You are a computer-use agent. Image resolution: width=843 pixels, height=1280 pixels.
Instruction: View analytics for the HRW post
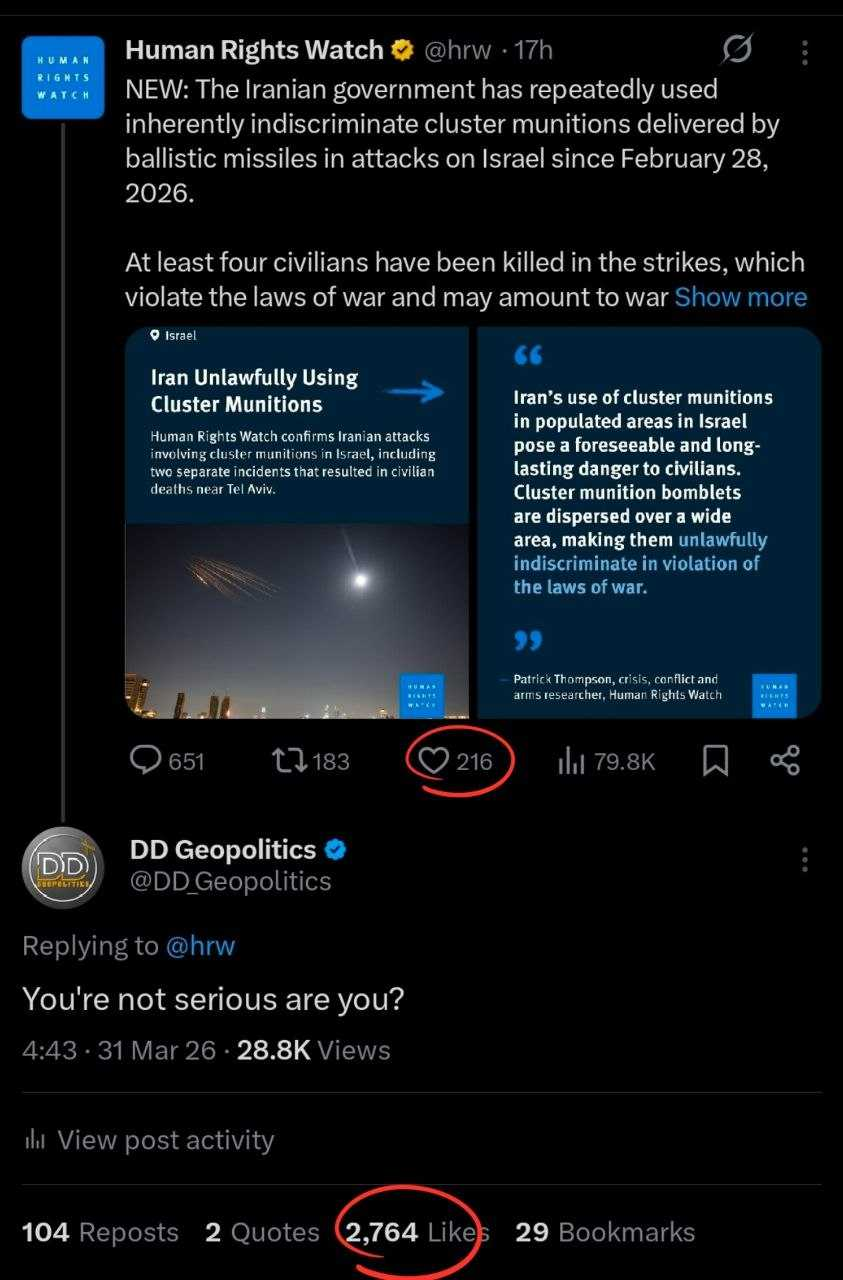[x=570, y=762]
